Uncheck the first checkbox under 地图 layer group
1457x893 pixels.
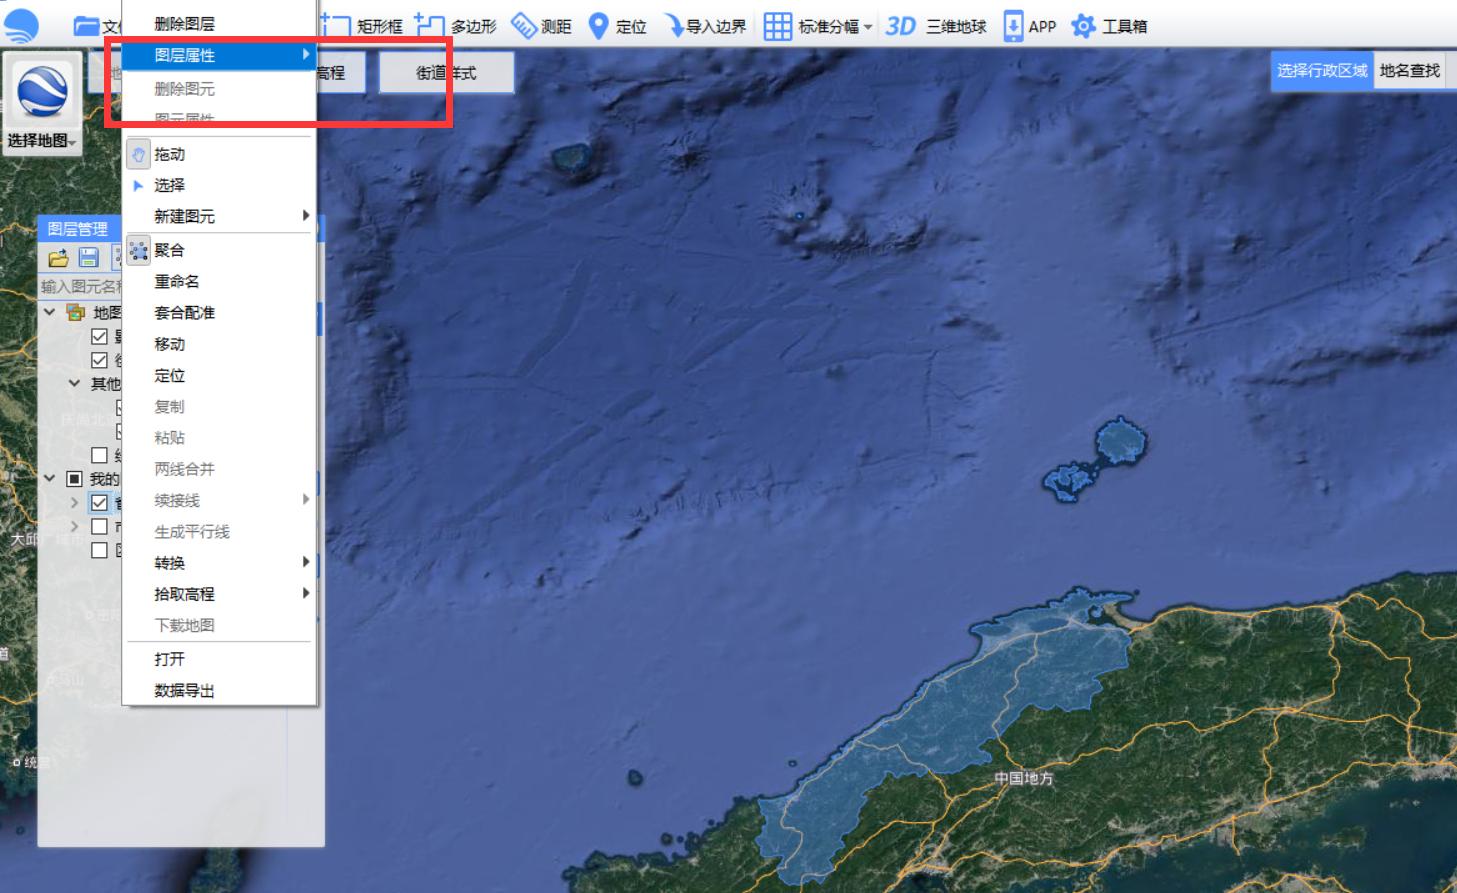[99, 336]
